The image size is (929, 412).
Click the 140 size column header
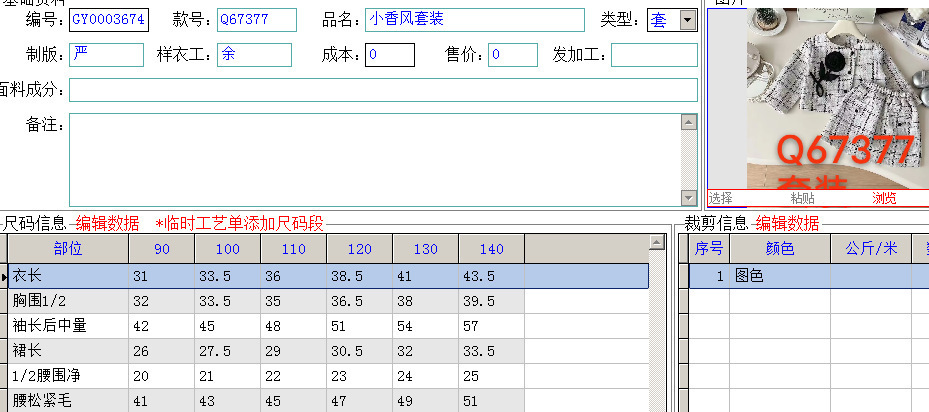[492, 248]
